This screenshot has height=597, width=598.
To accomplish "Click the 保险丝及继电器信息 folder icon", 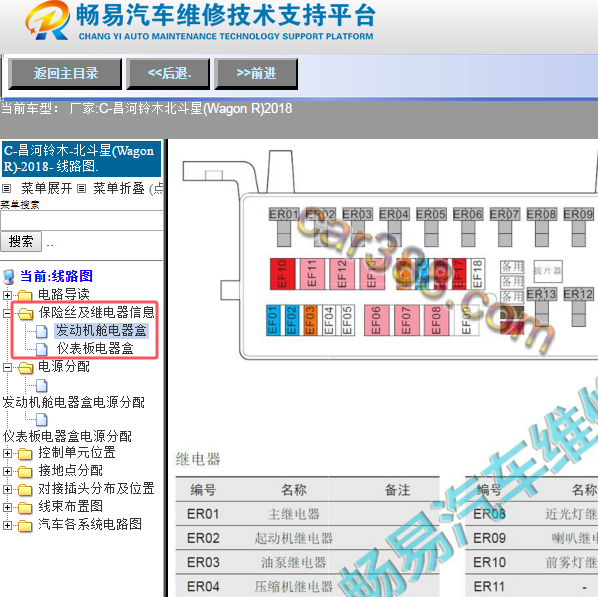I will (26, 314).
